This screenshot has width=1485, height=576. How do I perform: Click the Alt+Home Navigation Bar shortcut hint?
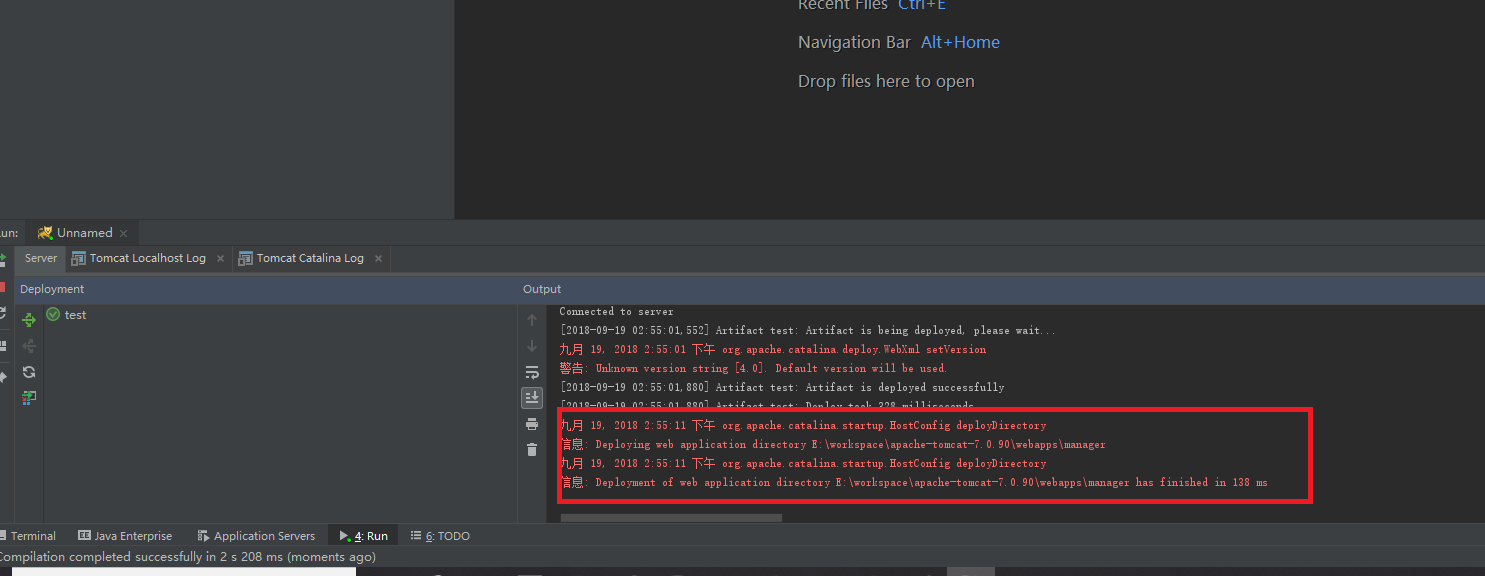960,42
